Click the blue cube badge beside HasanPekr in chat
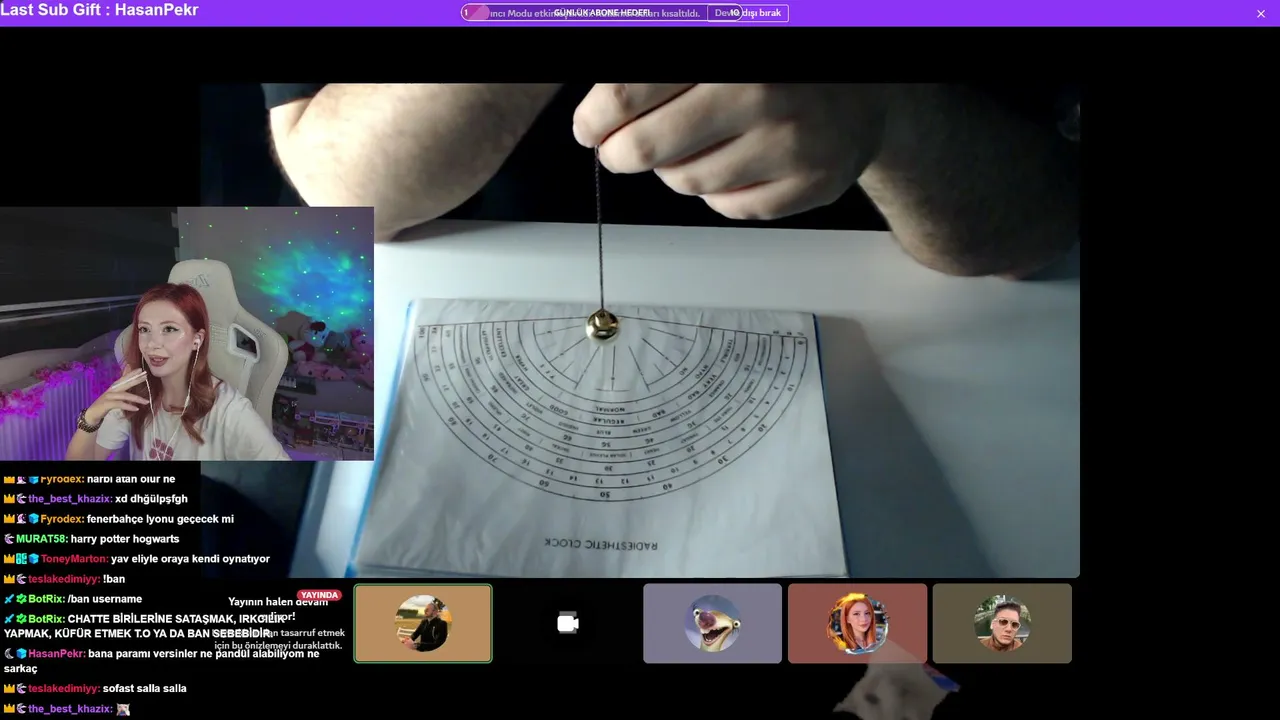This screenshot has width=1280, height=720. tap(21, 654)
